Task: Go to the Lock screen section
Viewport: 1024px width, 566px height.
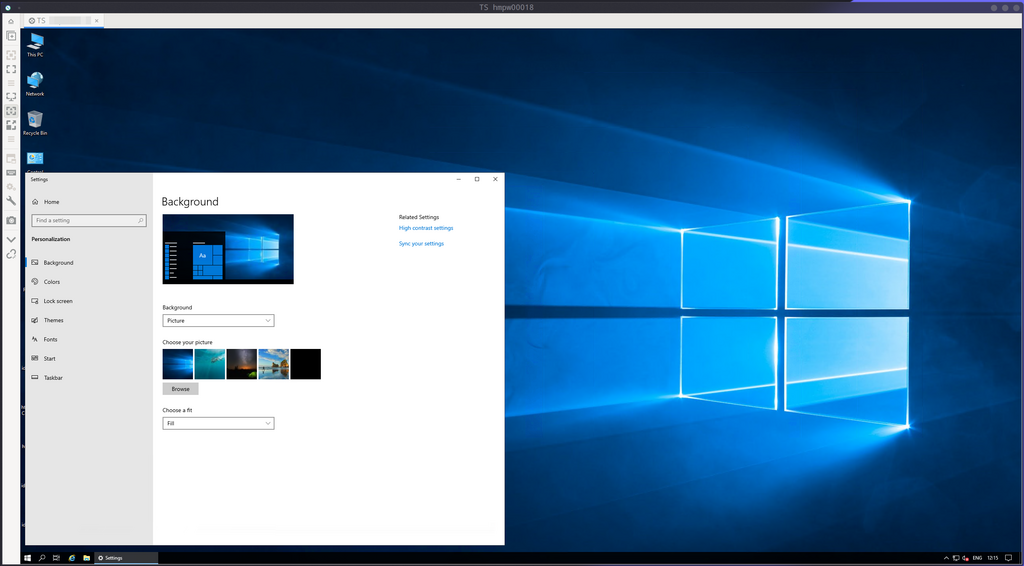Action: coord(58,301)
